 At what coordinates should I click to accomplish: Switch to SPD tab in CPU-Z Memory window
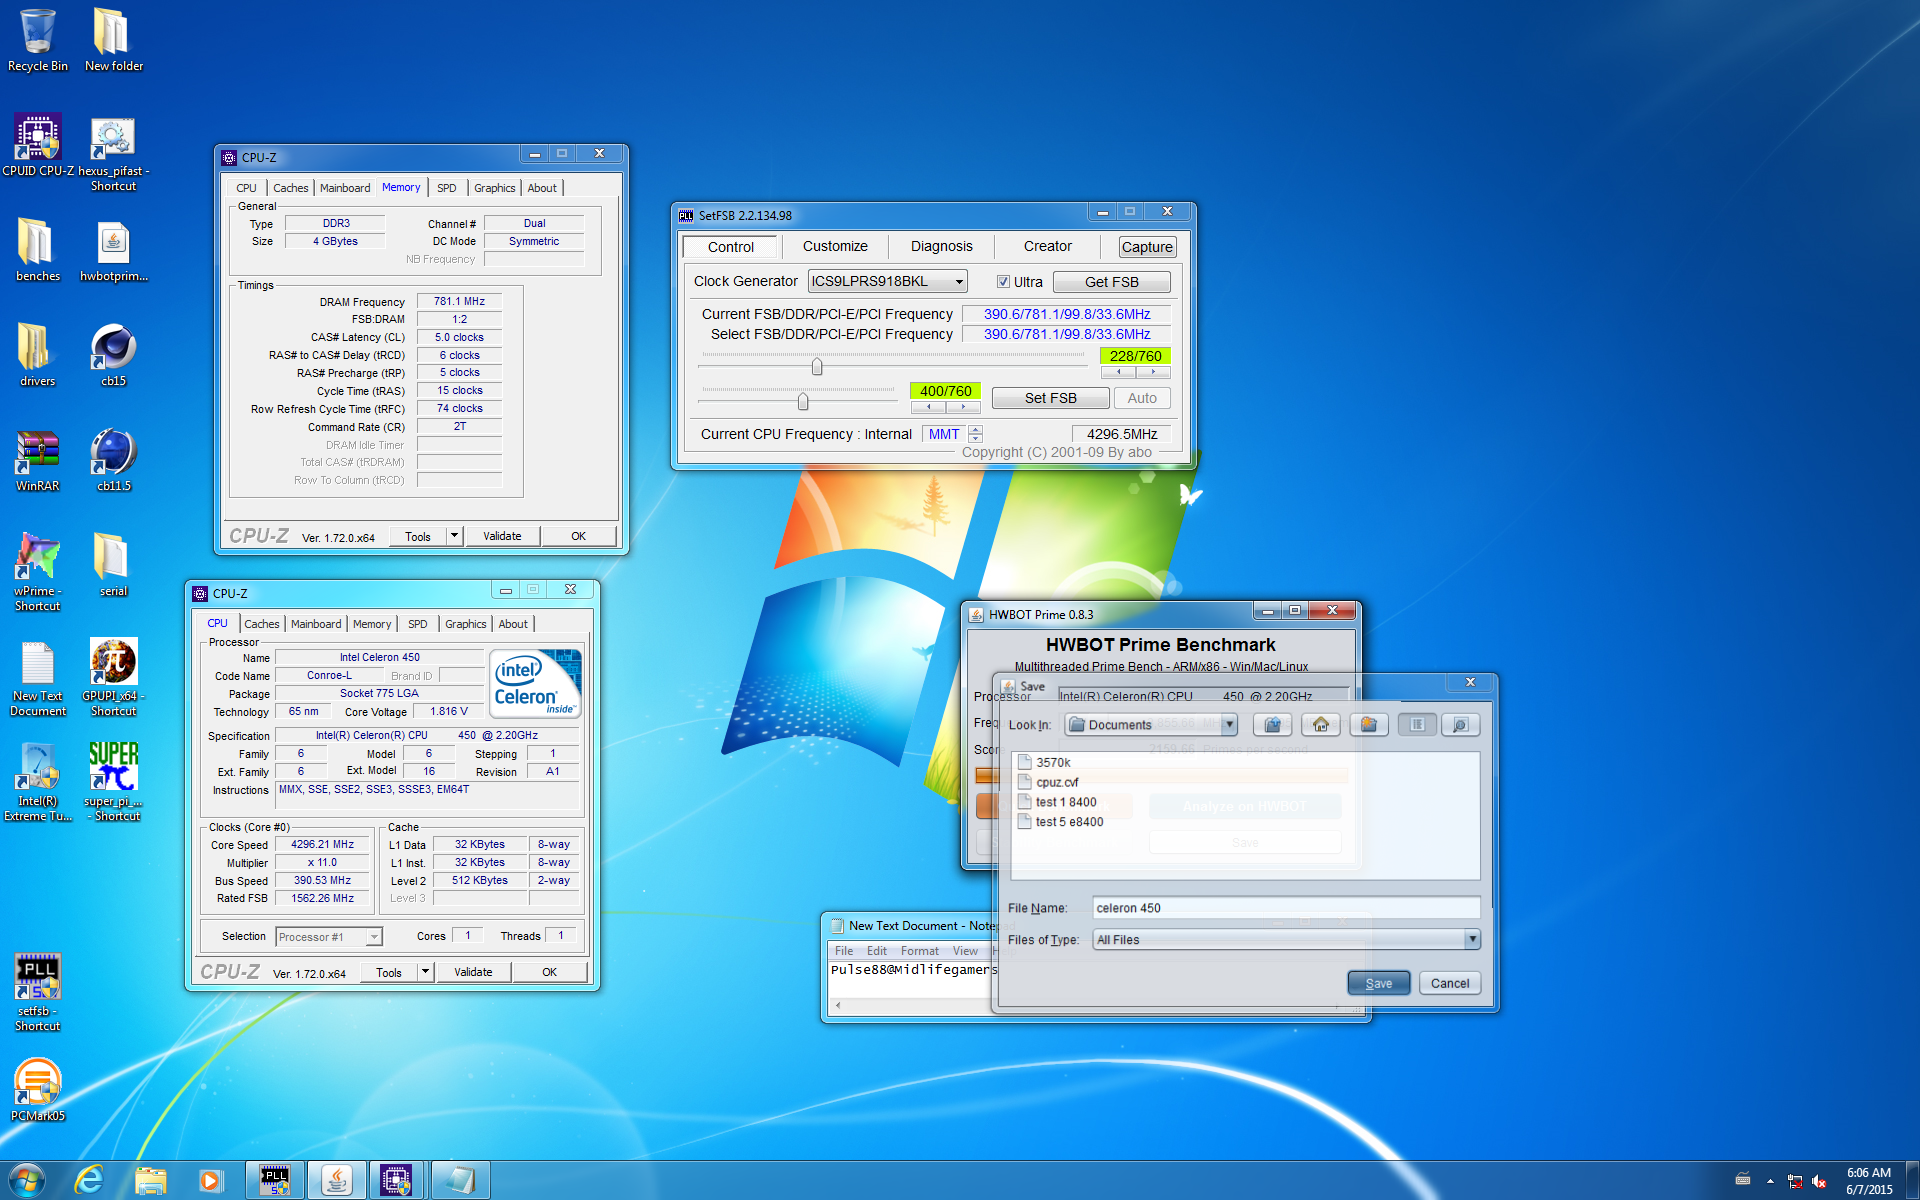click(447, 188)
